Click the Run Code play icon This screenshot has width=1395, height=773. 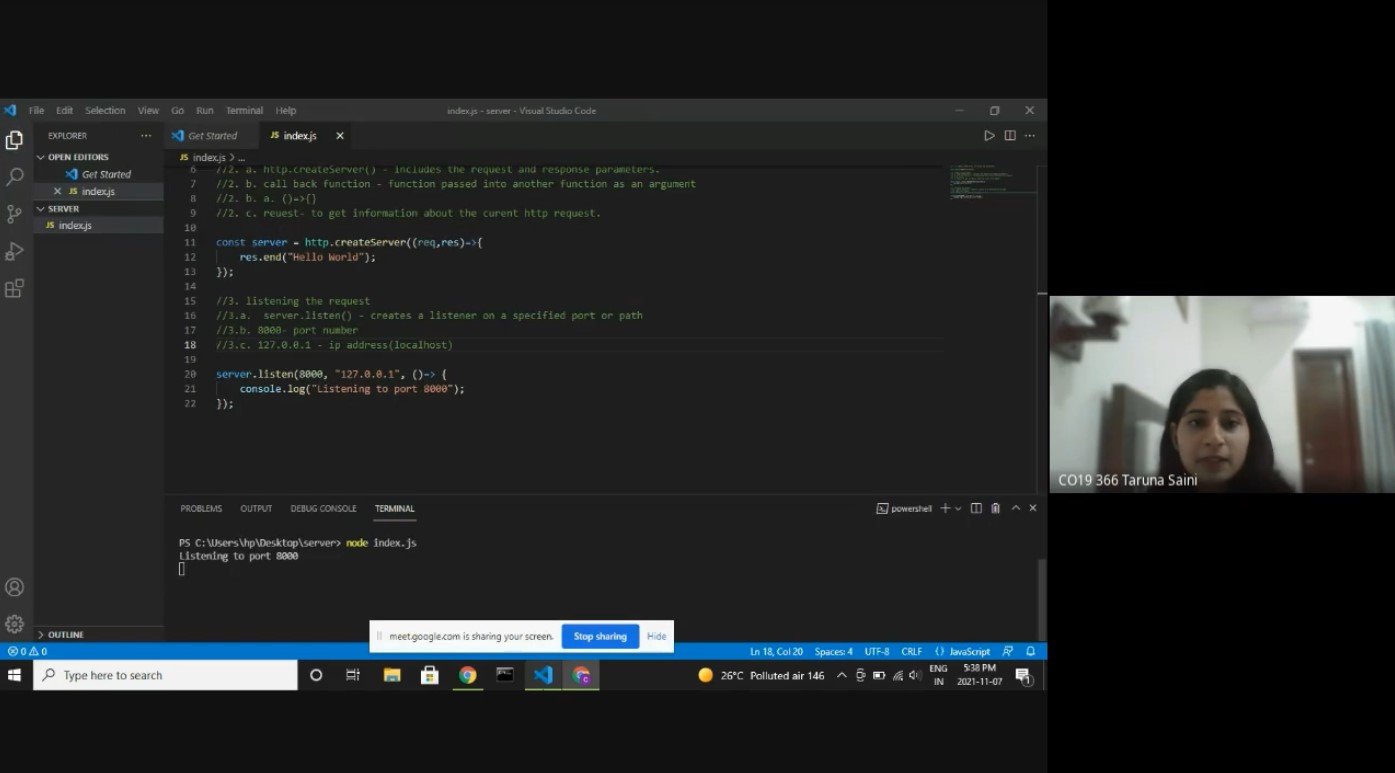pyautogui.click(x=989, y=136)
